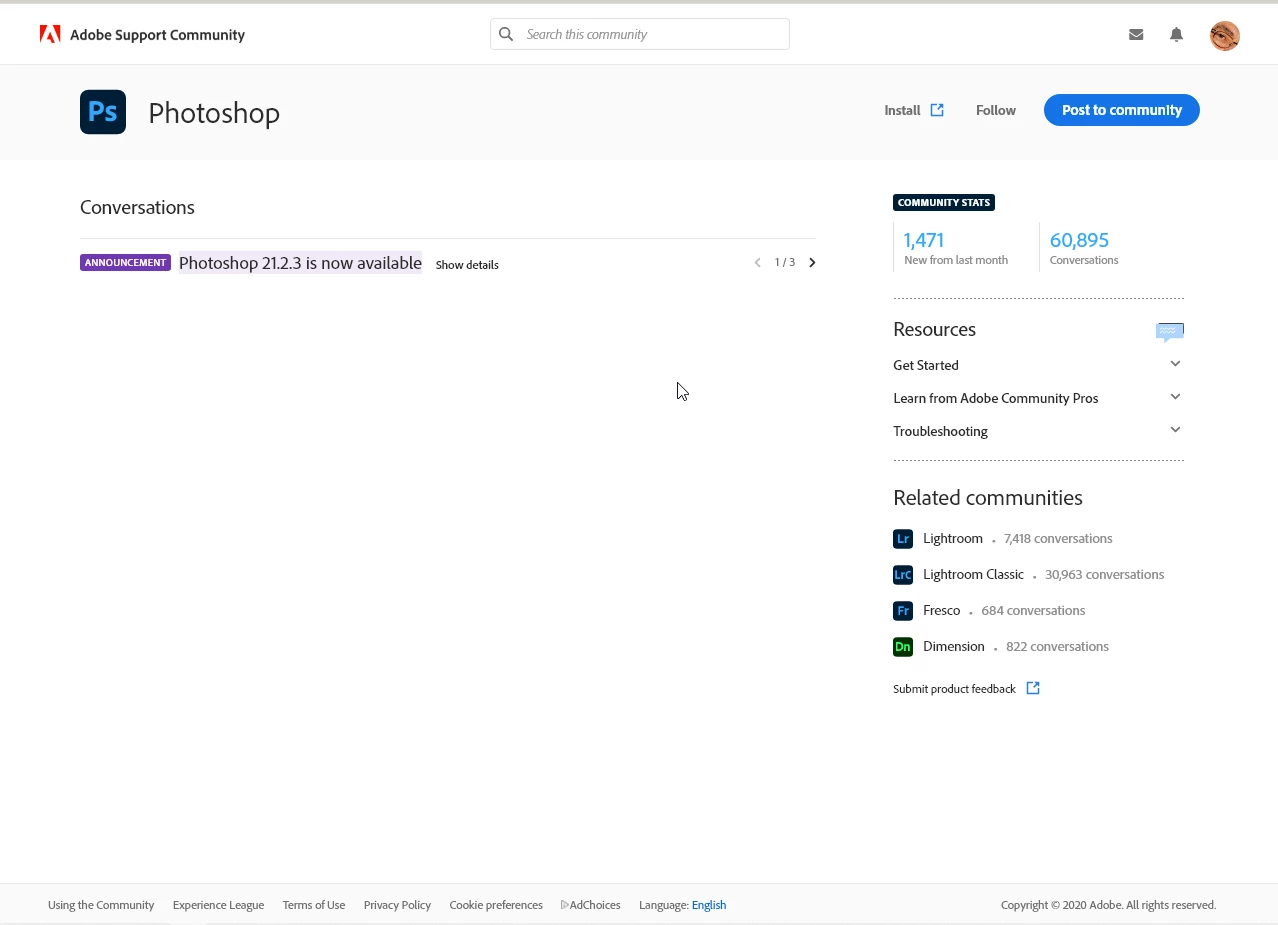The width and height of the screenshot is (1278, 925).
Task: Open Using the Community footer link
Action: (x=101, y=905)
